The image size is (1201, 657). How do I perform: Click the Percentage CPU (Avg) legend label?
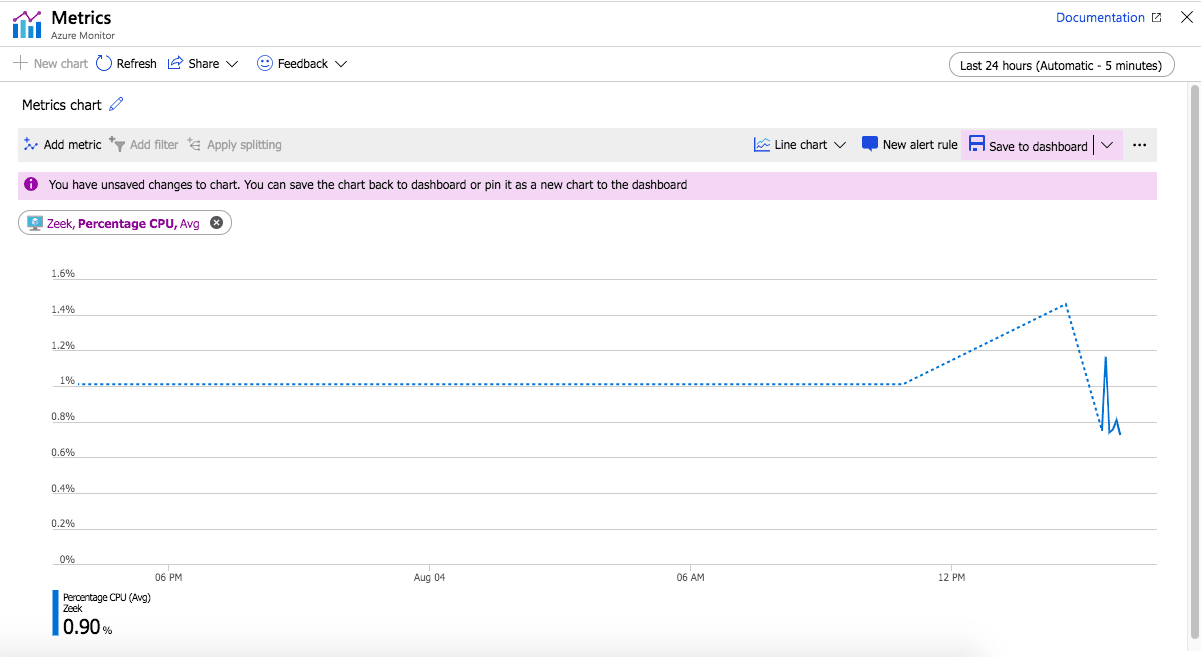pos(106,597)
